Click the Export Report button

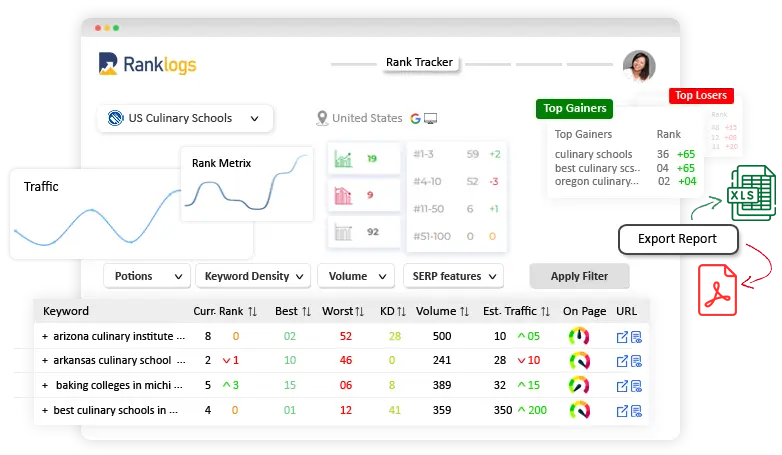(678, 239)
